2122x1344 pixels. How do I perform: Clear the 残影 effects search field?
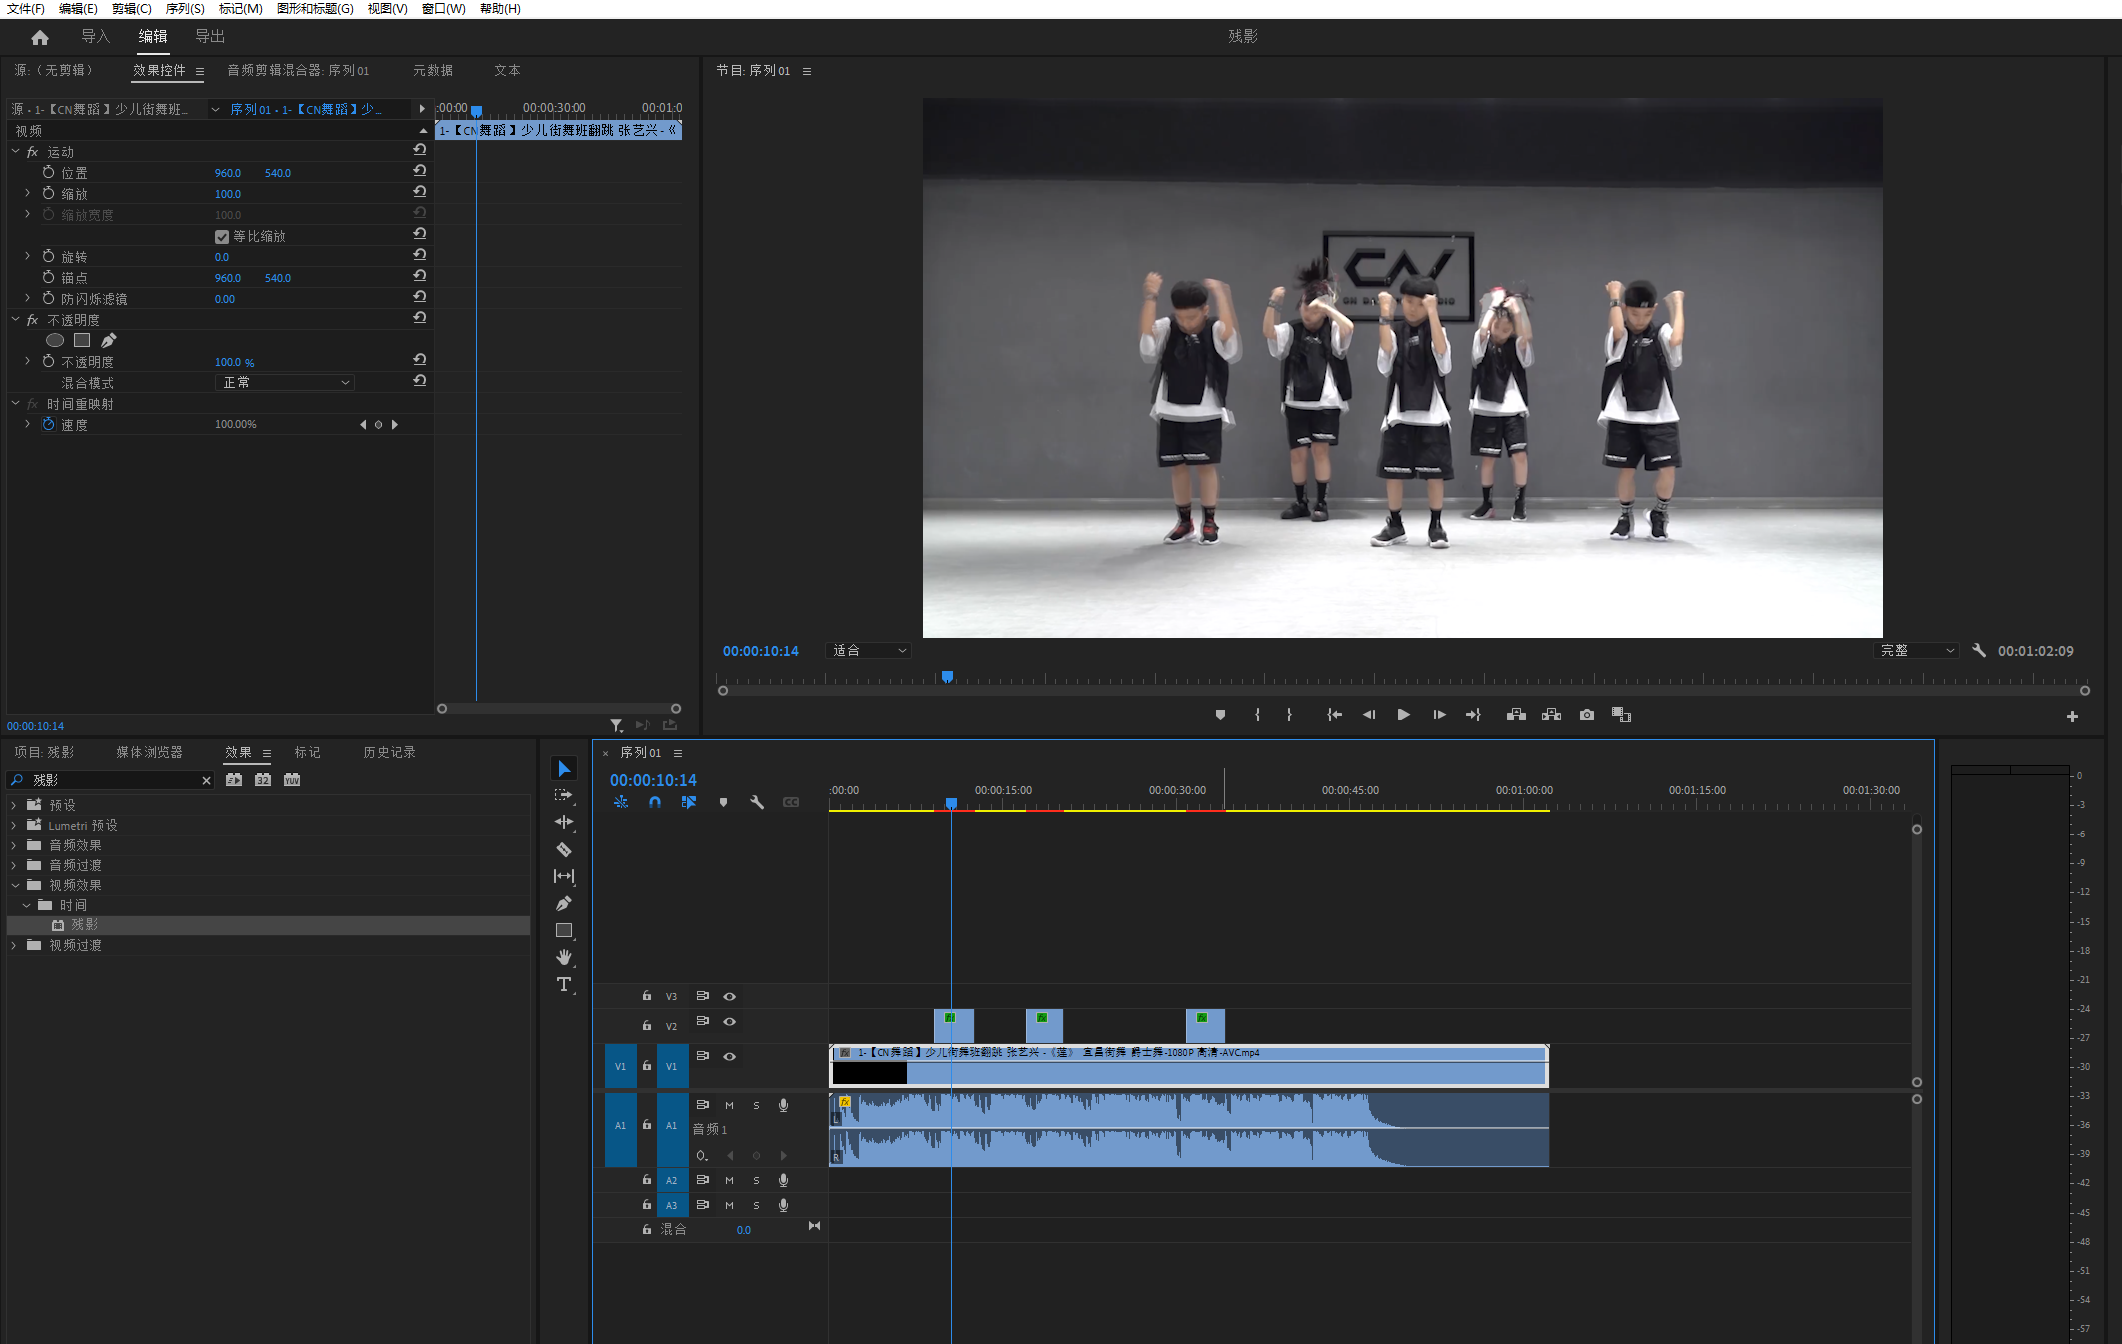point(207,780)
